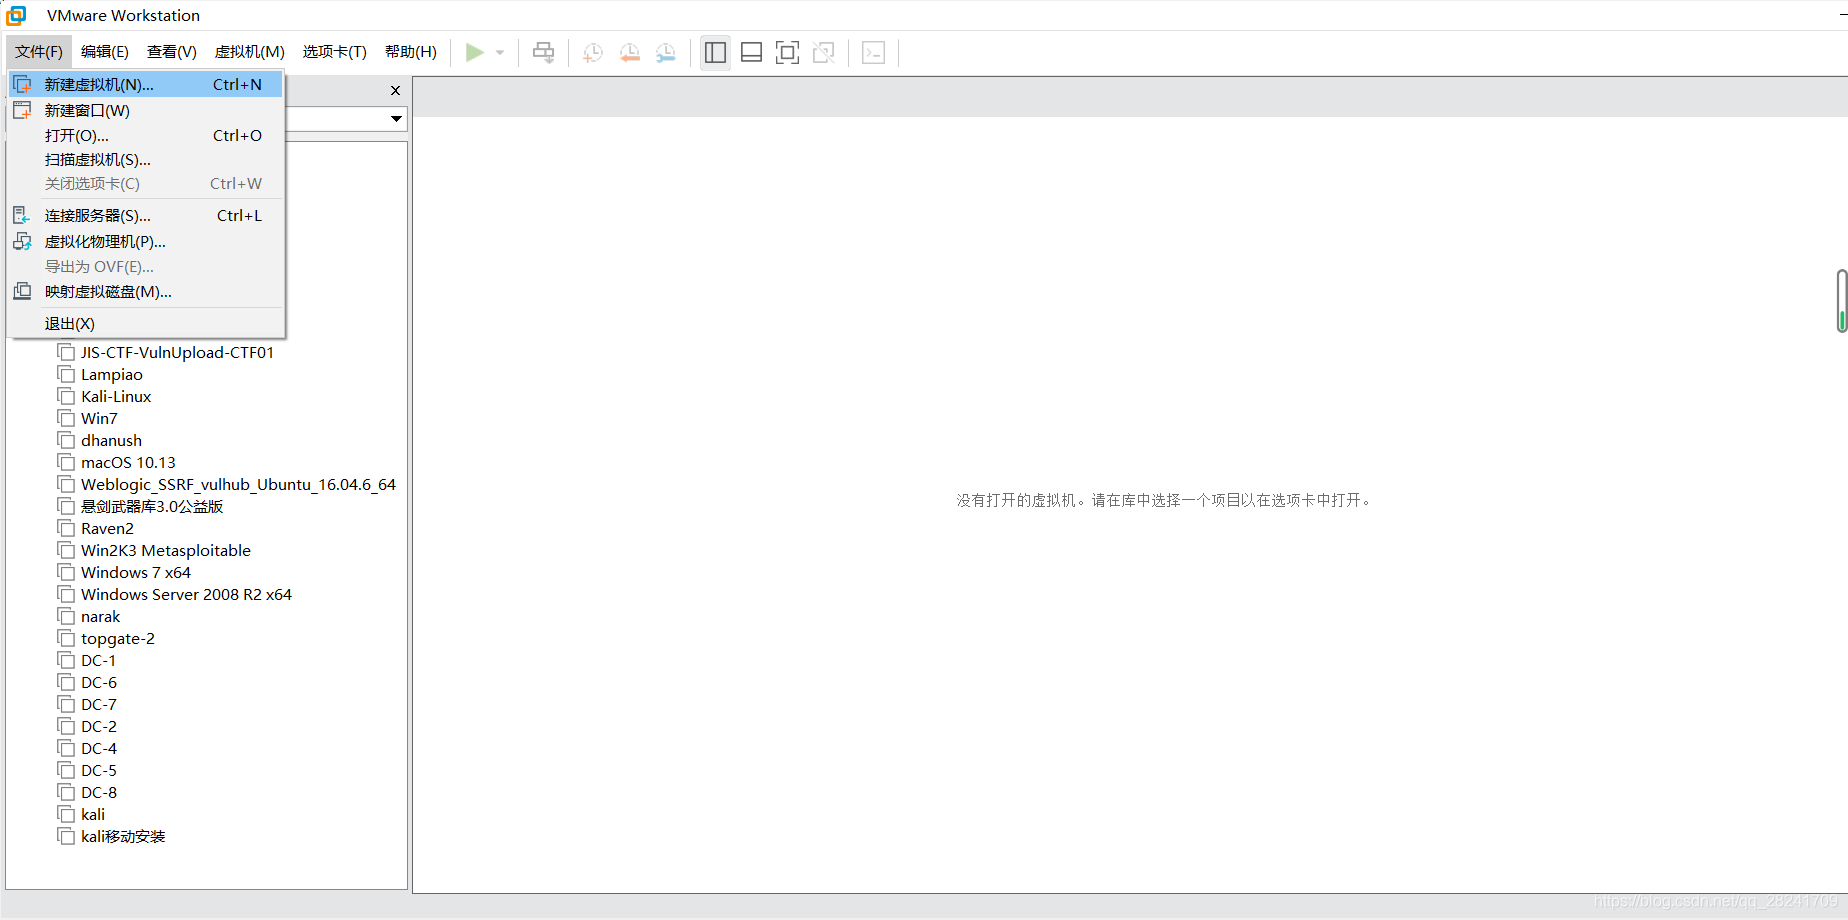The height and width of the screenshot is (920, 1848).
Task: Select Windows 7 x64 virtual machine
Action: [x=136, y=573]
